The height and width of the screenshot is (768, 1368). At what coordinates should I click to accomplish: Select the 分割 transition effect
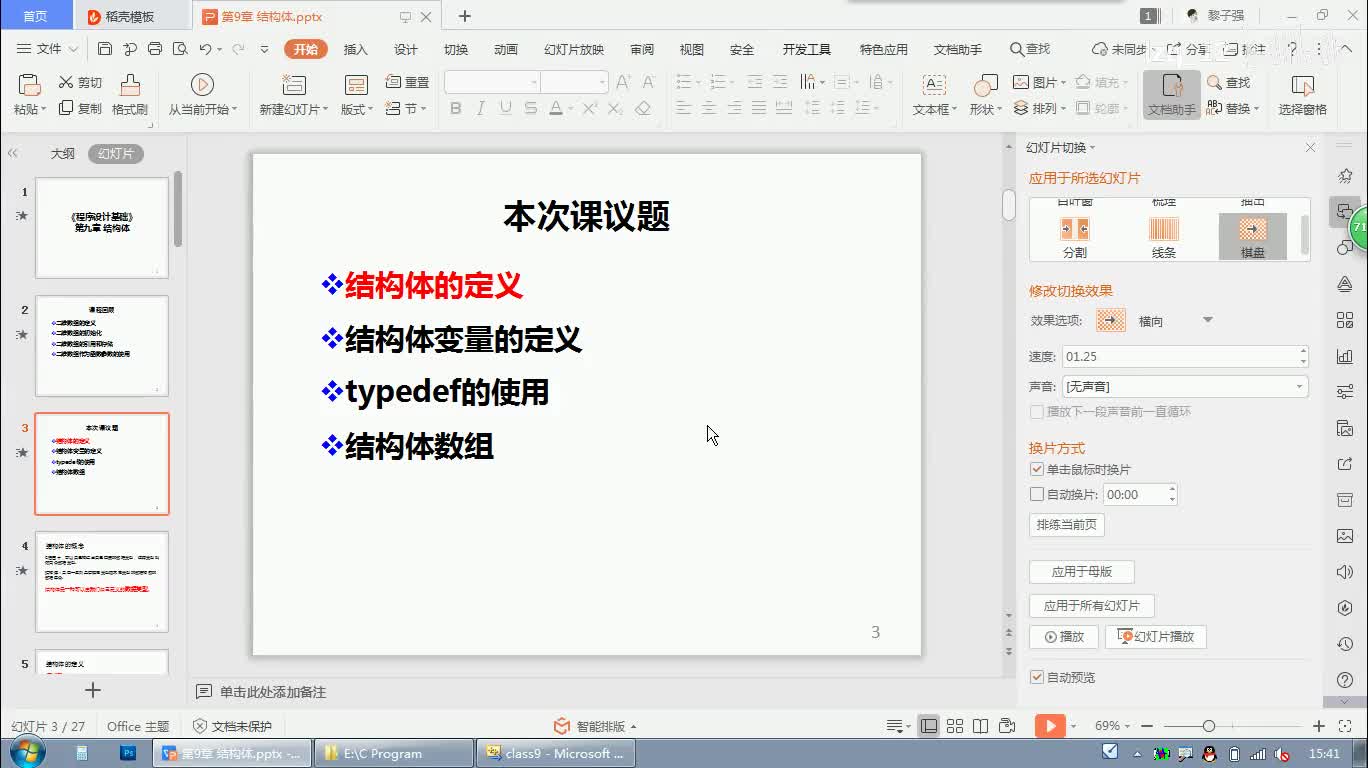[1075, 237]
